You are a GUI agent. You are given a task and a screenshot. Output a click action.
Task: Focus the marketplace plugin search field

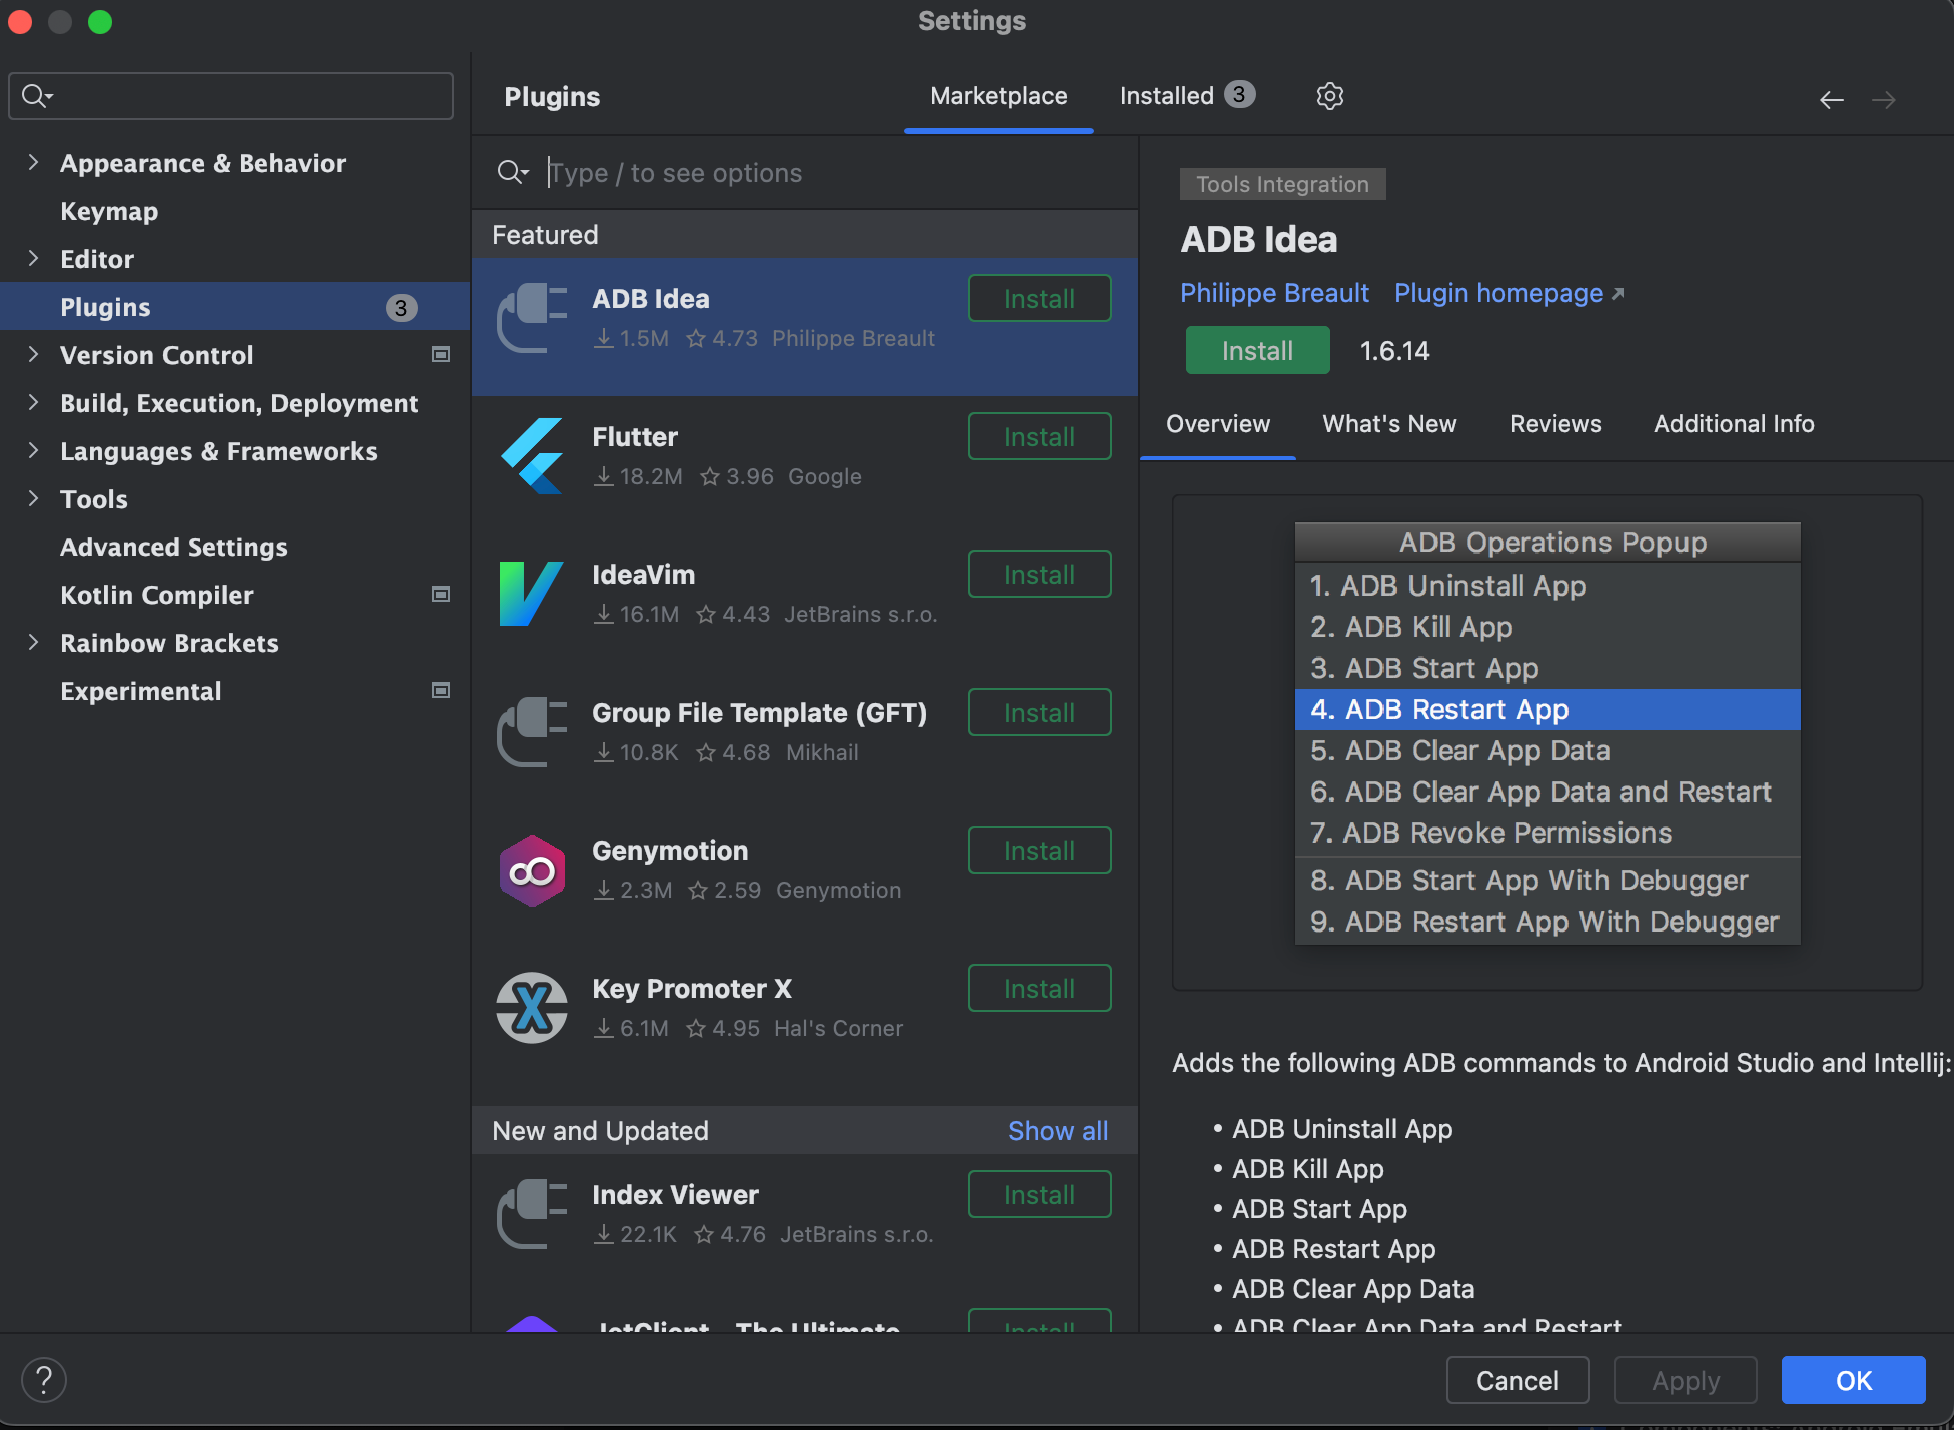[820, 173]
